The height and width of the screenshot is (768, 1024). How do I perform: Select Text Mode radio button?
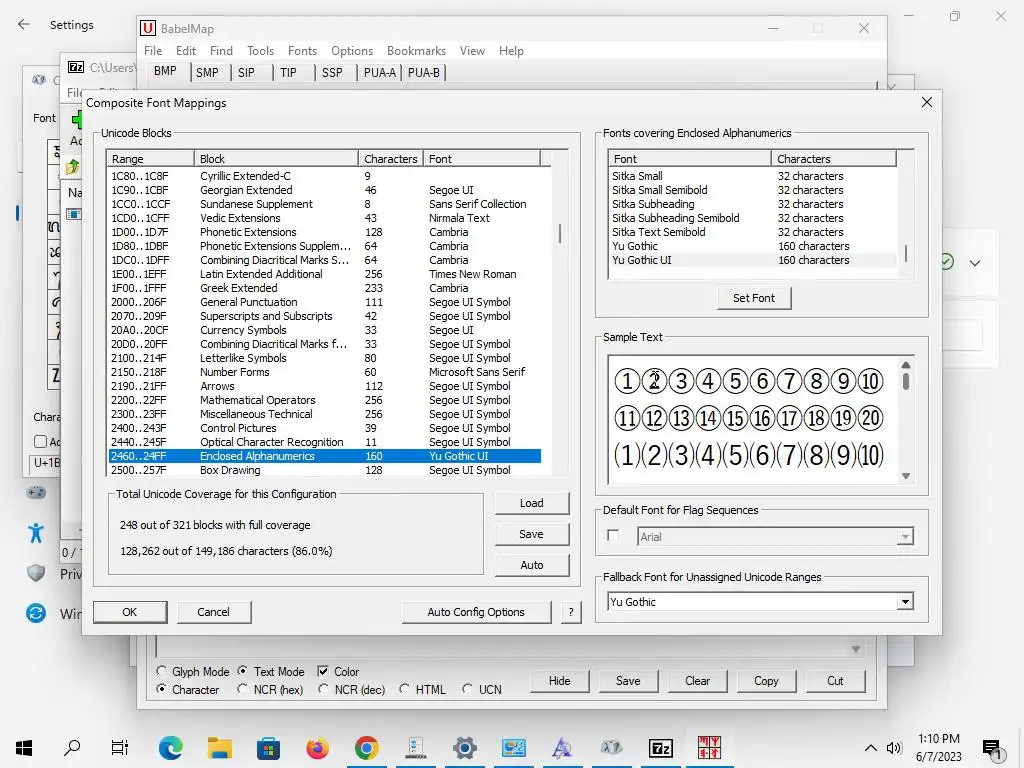click(243, 671)
